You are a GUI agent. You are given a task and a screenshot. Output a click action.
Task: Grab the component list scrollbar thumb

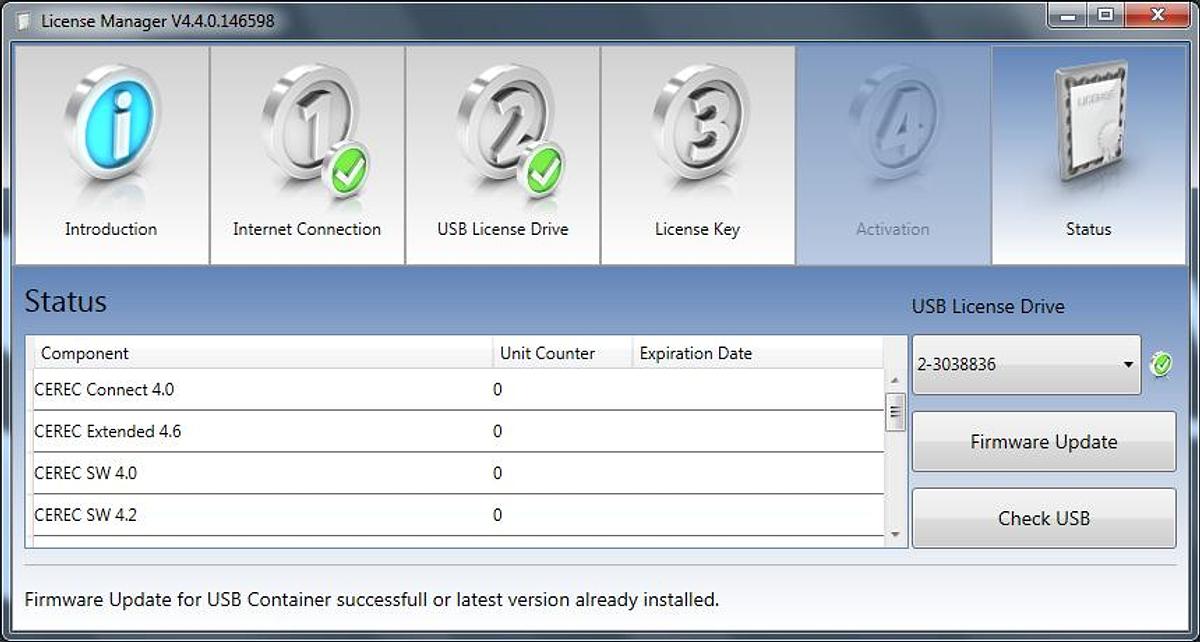pyautogui.click(x=895, y=411)
